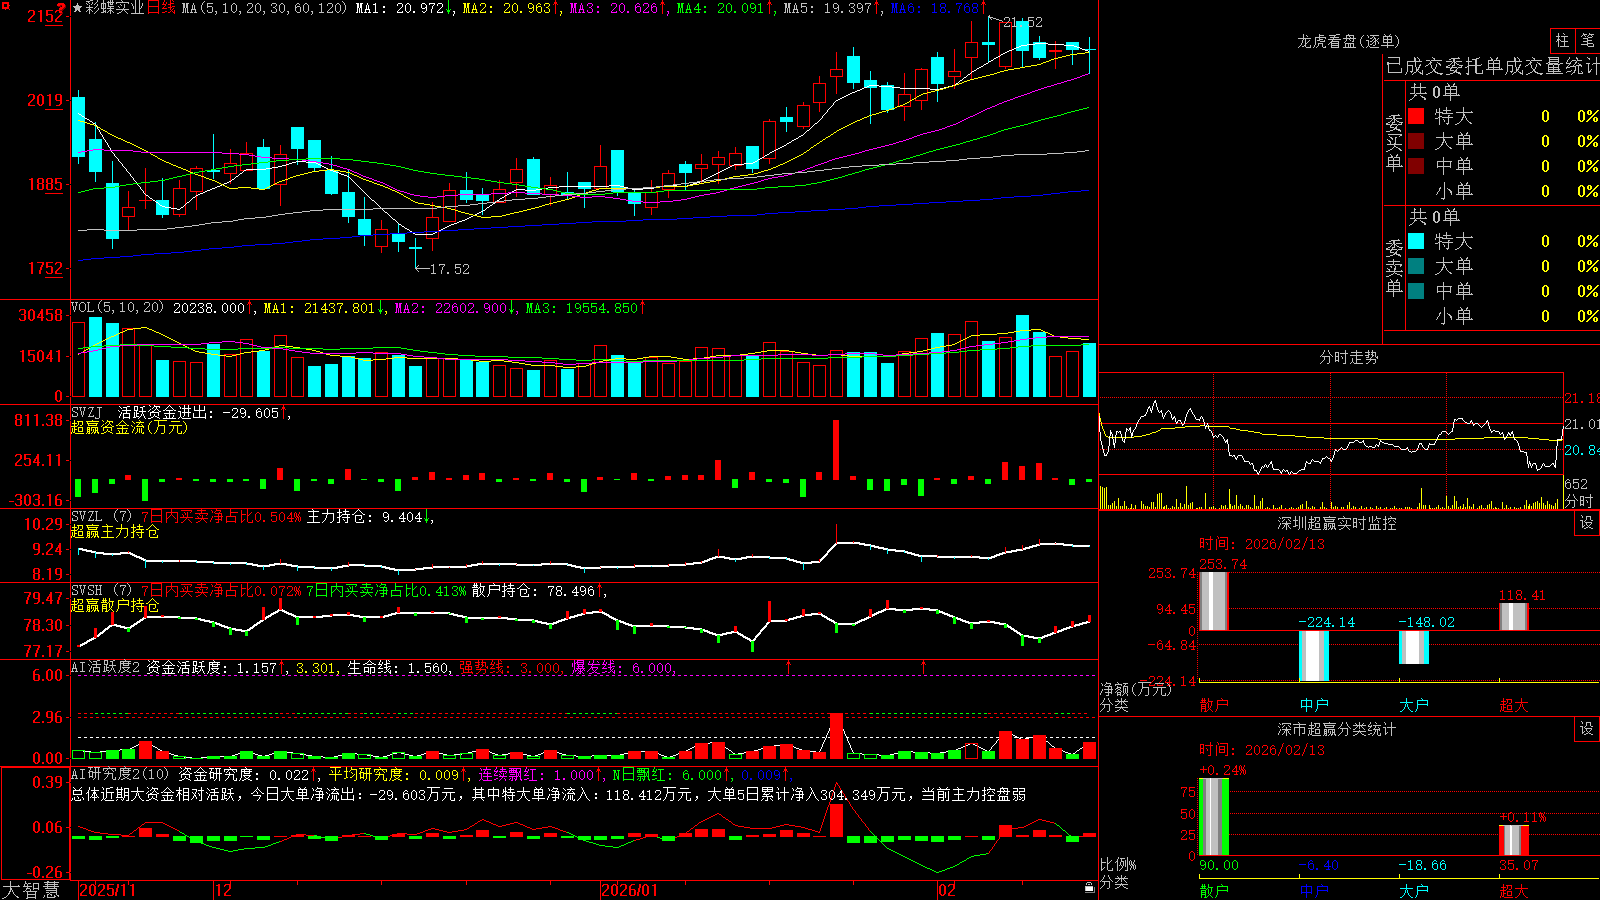Click the teal 大单 sell-order swatch

(x=1416, y=266)
